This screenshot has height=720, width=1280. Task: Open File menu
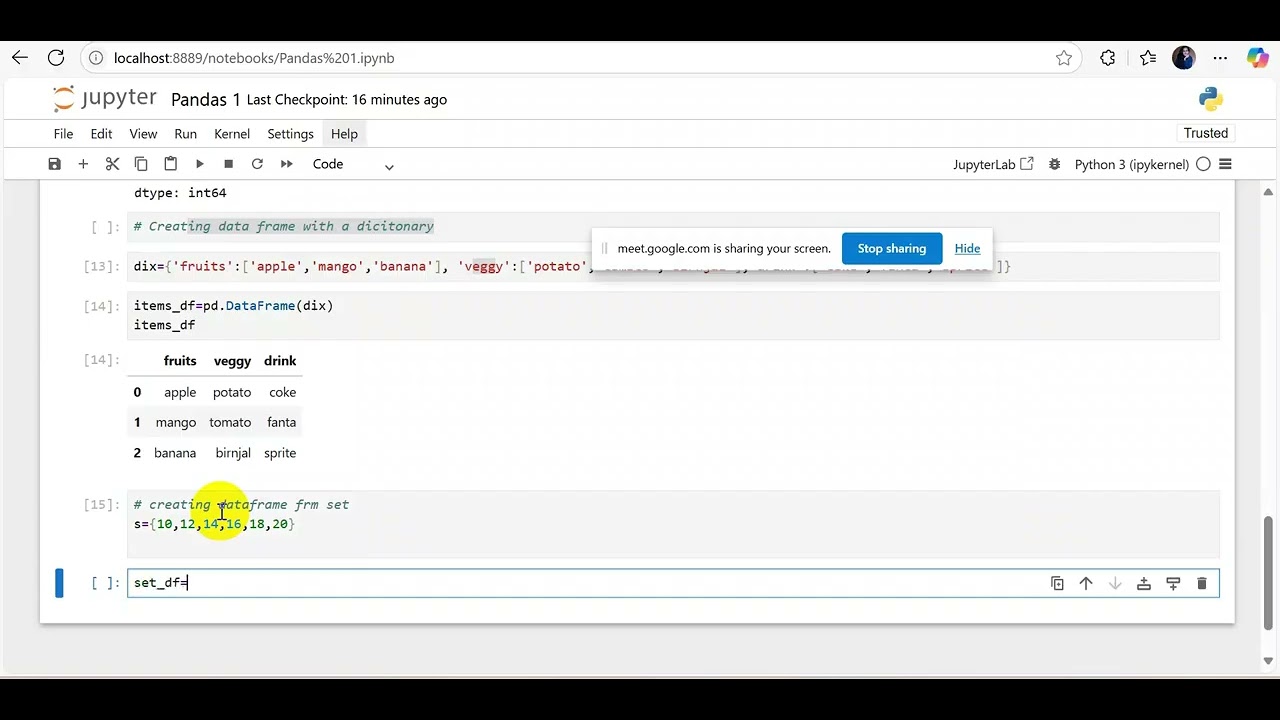pyautogui.click(x=63, y=133)
